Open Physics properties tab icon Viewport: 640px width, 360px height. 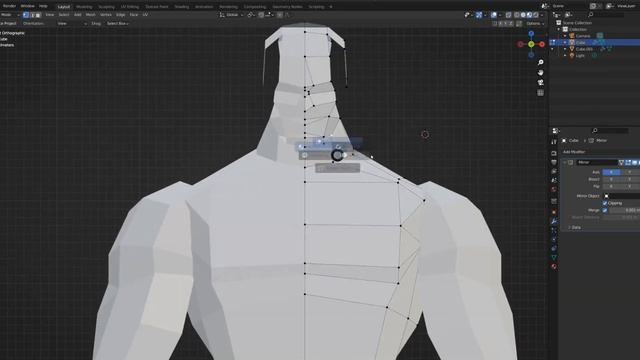pos(554,240)
